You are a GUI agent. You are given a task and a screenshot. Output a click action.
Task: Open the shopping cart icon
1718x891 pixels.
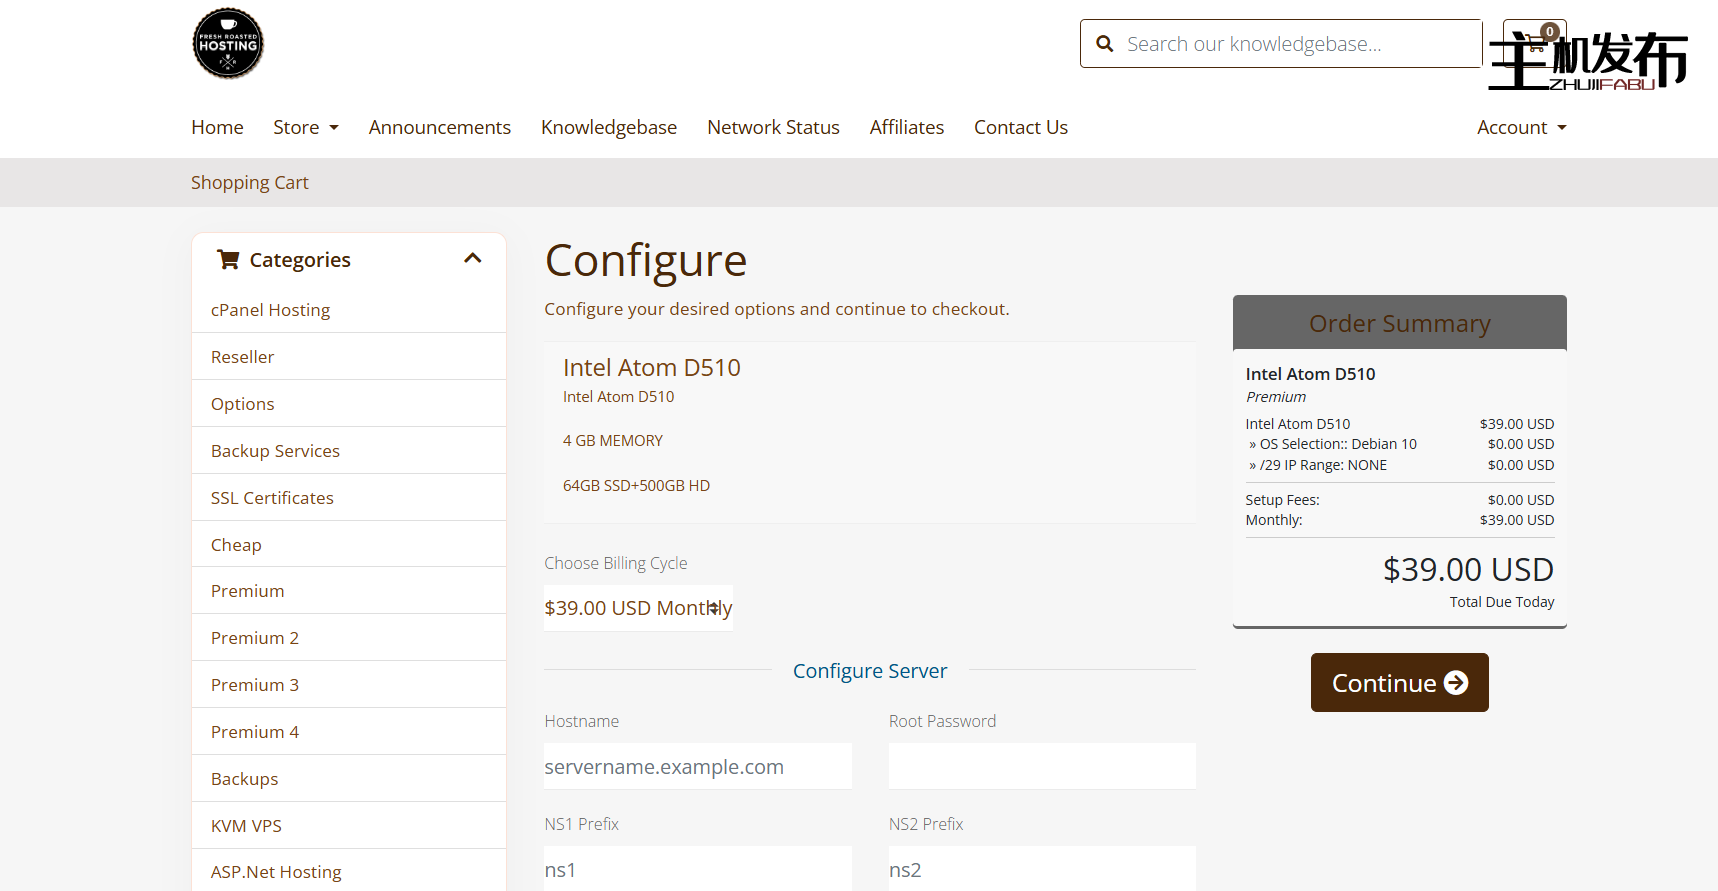point(1534,42)
